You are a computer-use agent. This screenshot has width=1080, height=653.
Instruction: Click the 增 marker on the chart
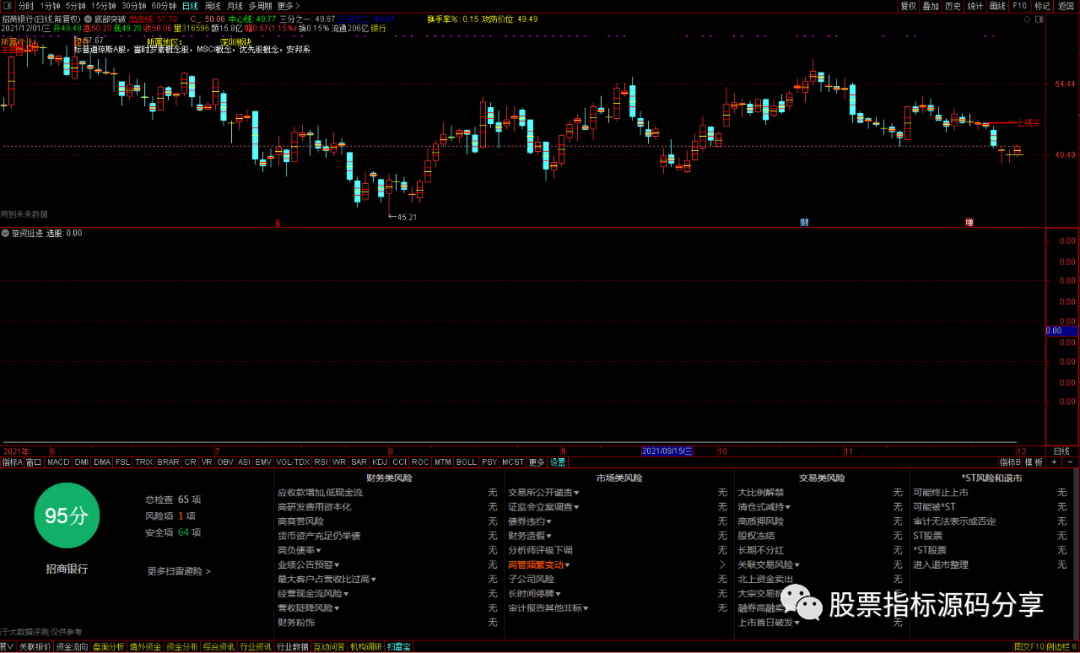click(969, 222)
